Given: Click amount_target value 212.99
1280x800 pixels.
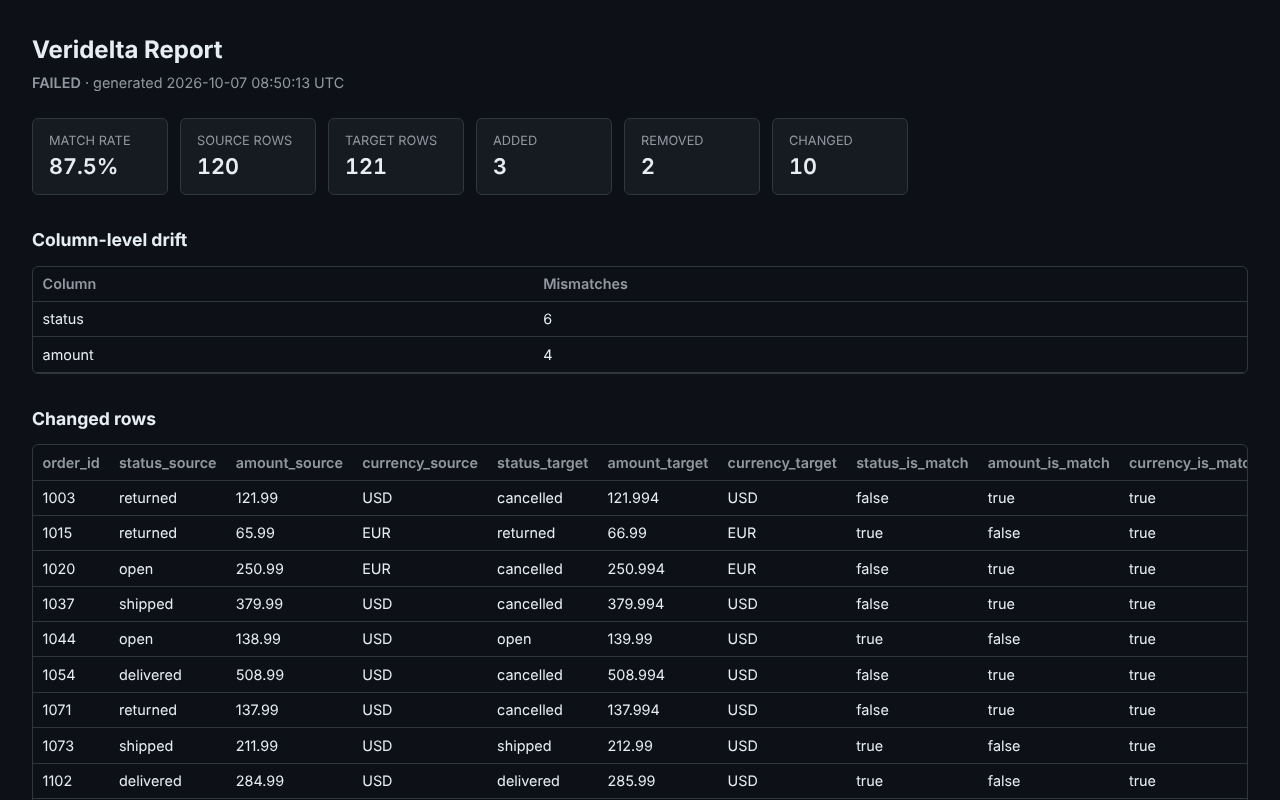Looking at the screenshot, I should [630, 746].
